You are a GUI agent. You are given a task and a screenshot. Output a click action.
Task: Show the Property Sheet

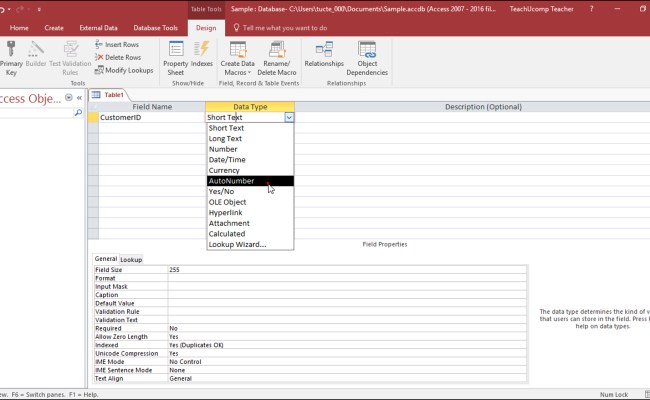[x=176, y=58]
